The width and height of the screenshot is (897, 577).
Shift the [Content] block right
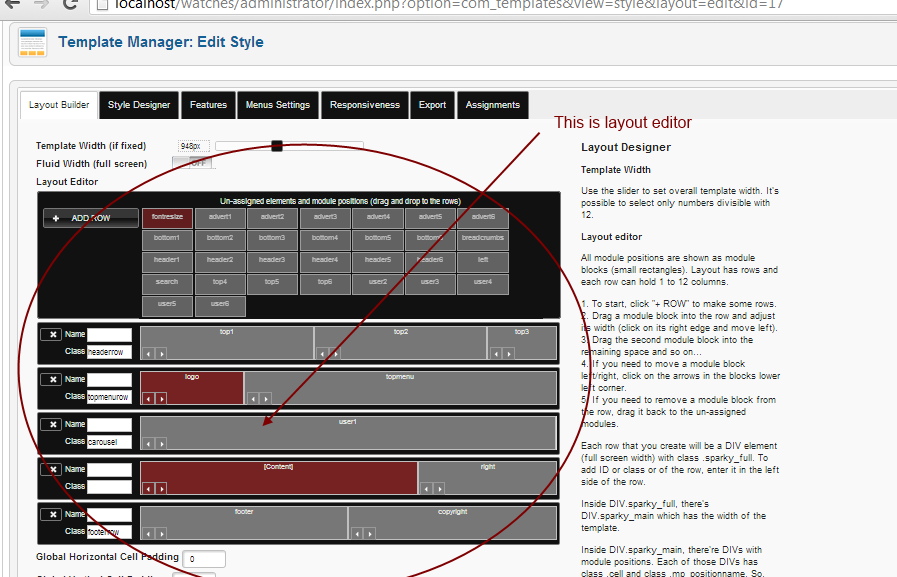(x=161, y=488)
